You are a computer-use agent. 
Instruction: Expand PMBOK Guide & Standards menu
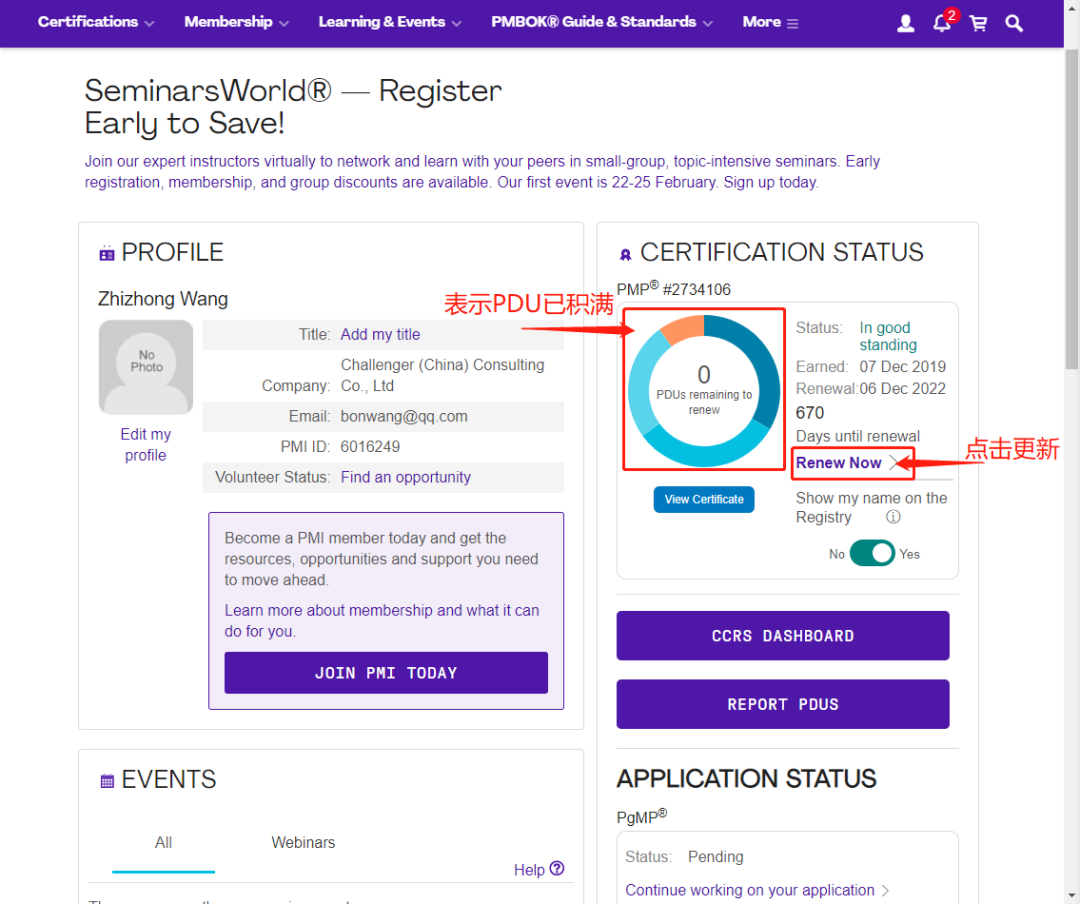602,22
